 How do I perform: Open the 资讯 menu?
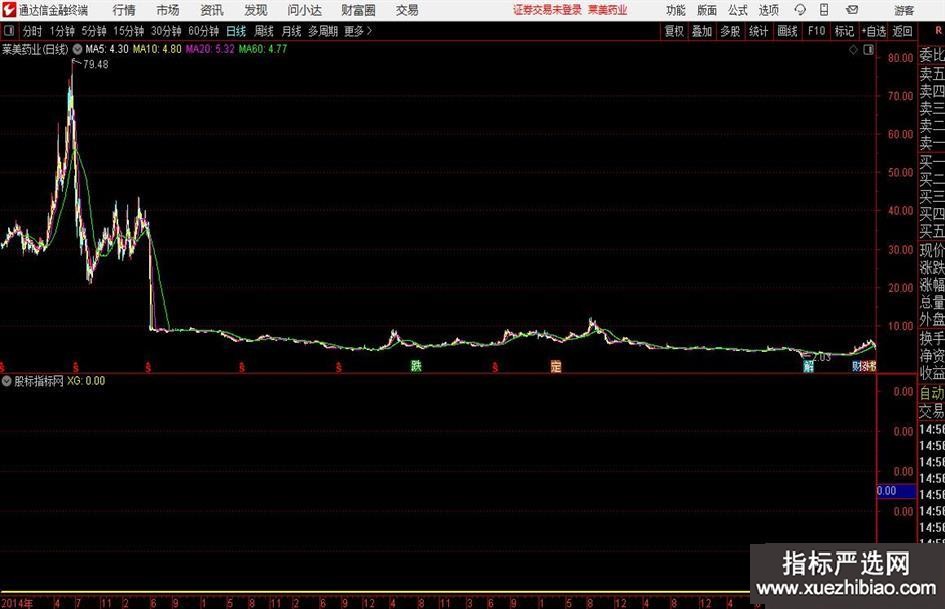click(212, 10)
